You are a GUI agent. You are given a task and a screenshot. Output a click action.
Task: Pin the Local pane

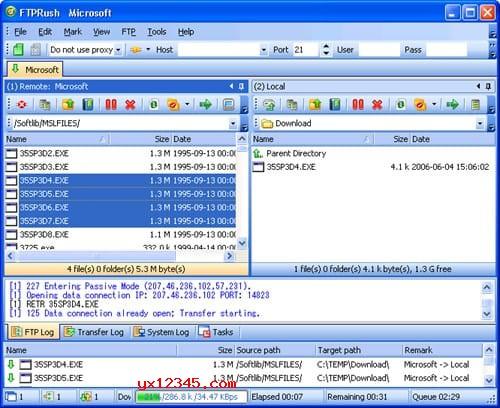click(x=488, y=87)
